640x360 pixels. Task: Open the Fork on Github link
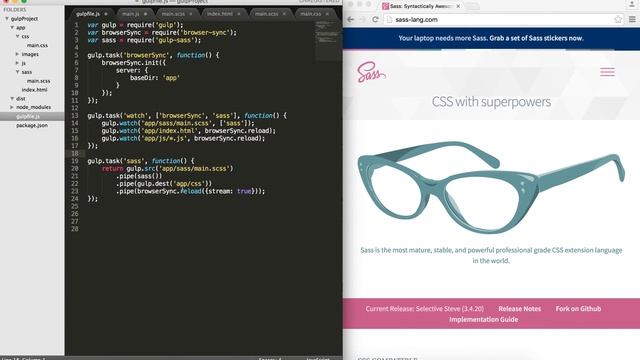click(578, 309)
